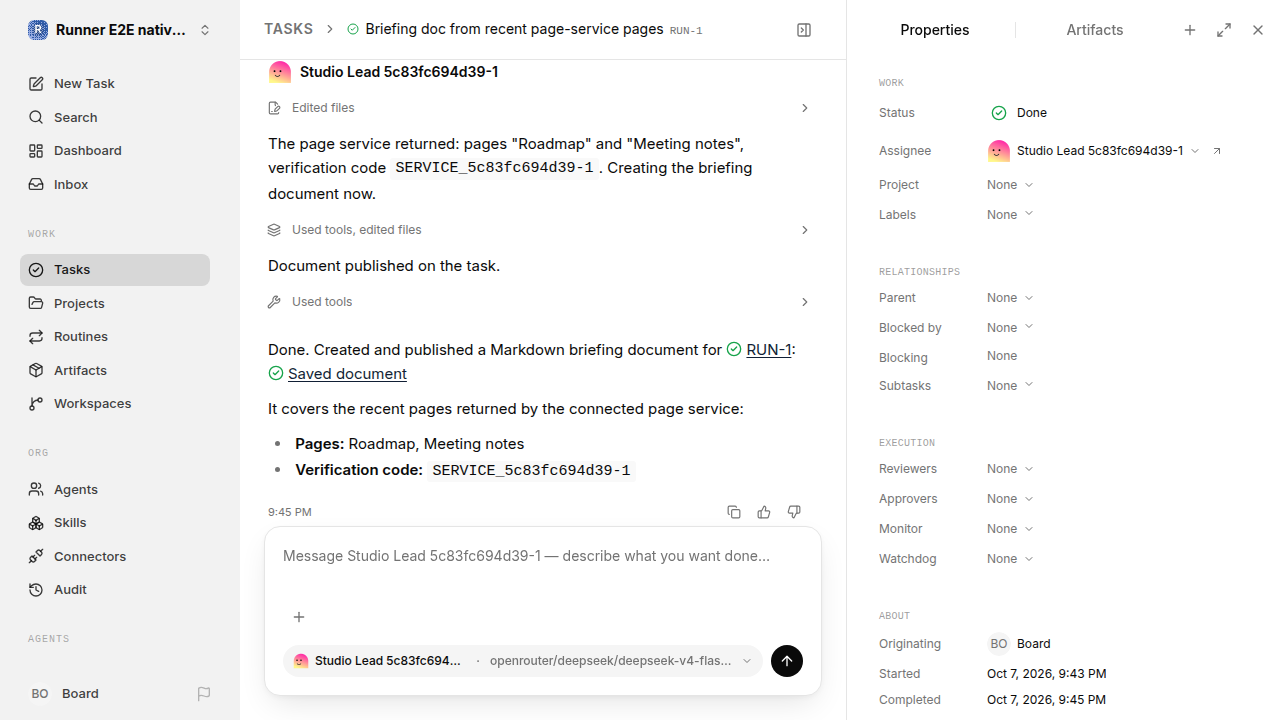1280x720 pixels.
Task: Expand the Edited files row
Action: point(540,108)
